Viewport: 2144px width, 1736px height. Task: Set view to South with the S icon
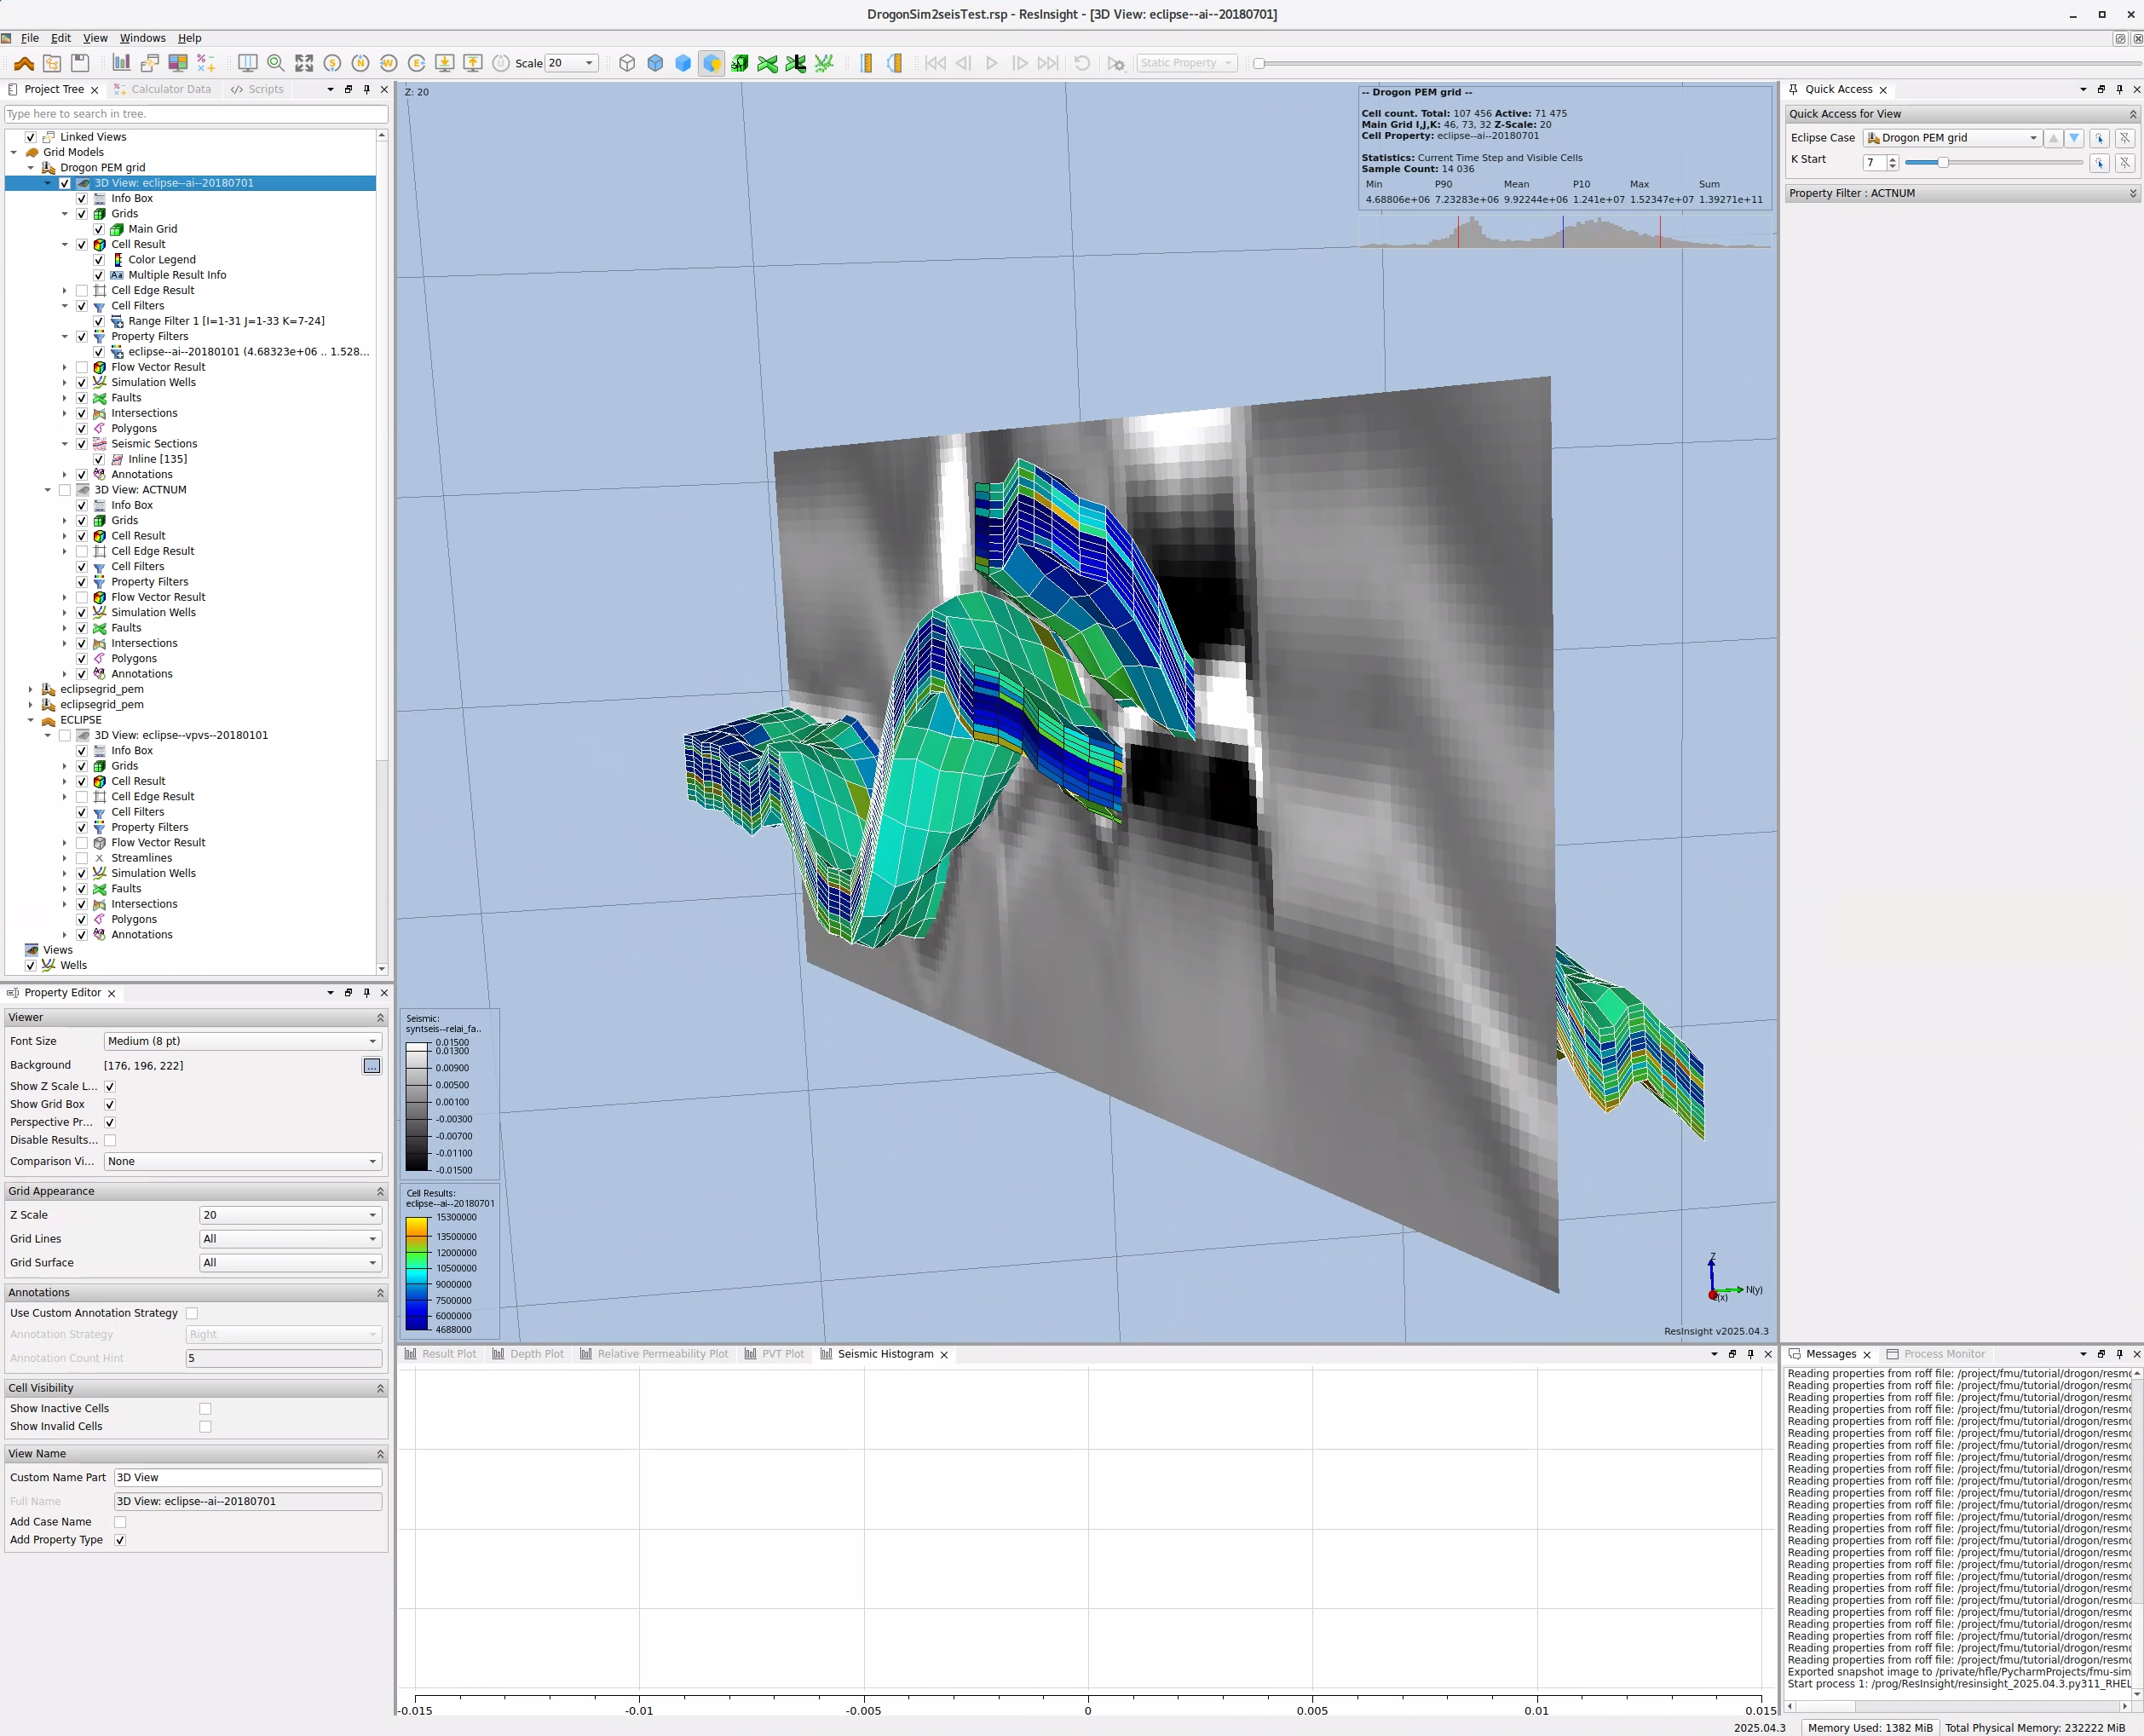(332, 63)
